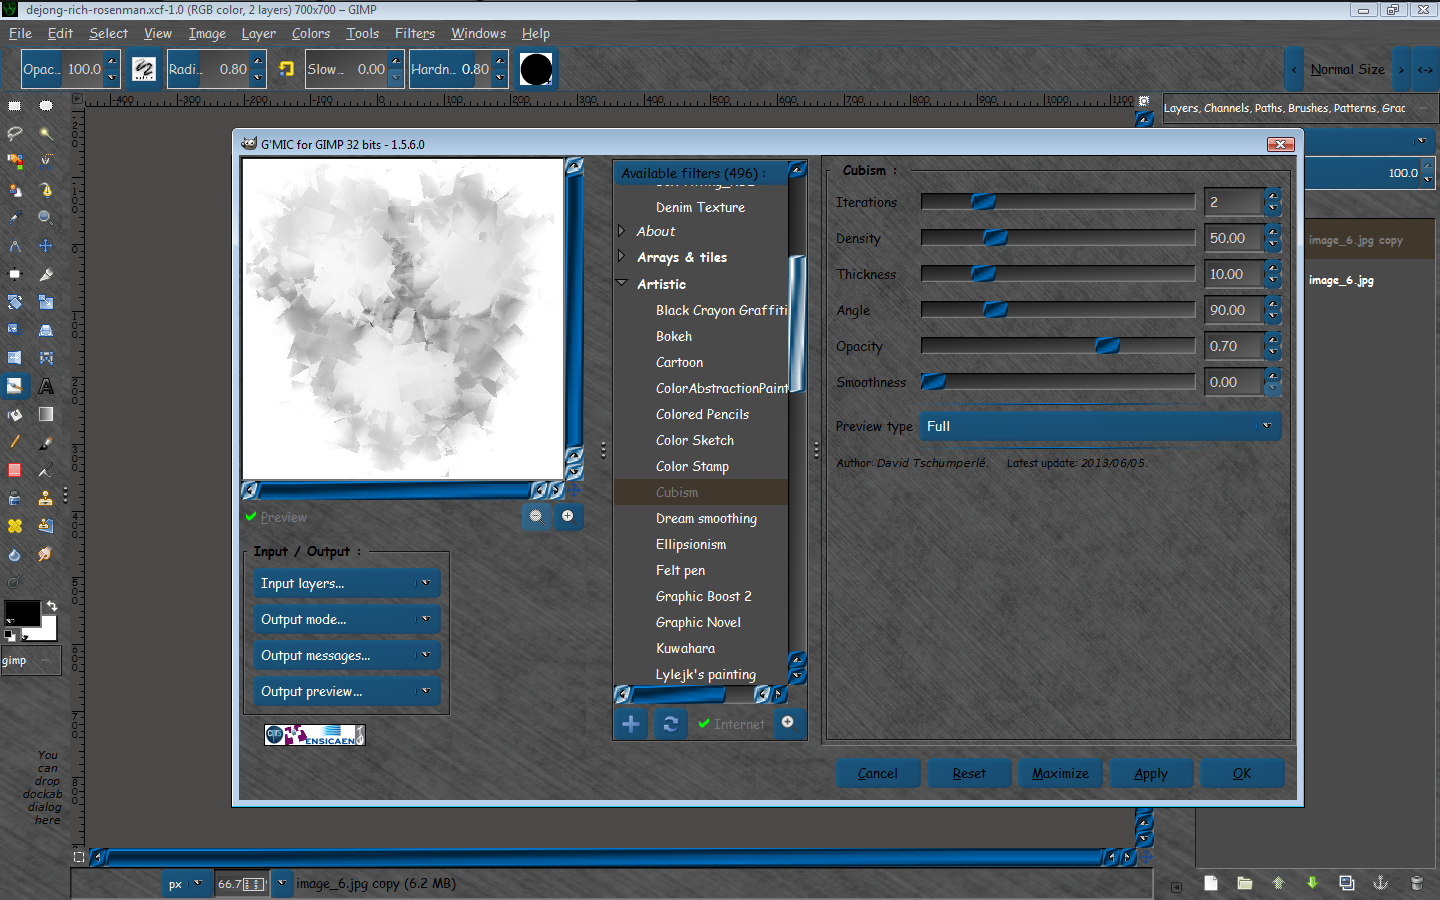Select the Rectangle Select tool
The image size is (1440, 900).
(x=15, y=105)
